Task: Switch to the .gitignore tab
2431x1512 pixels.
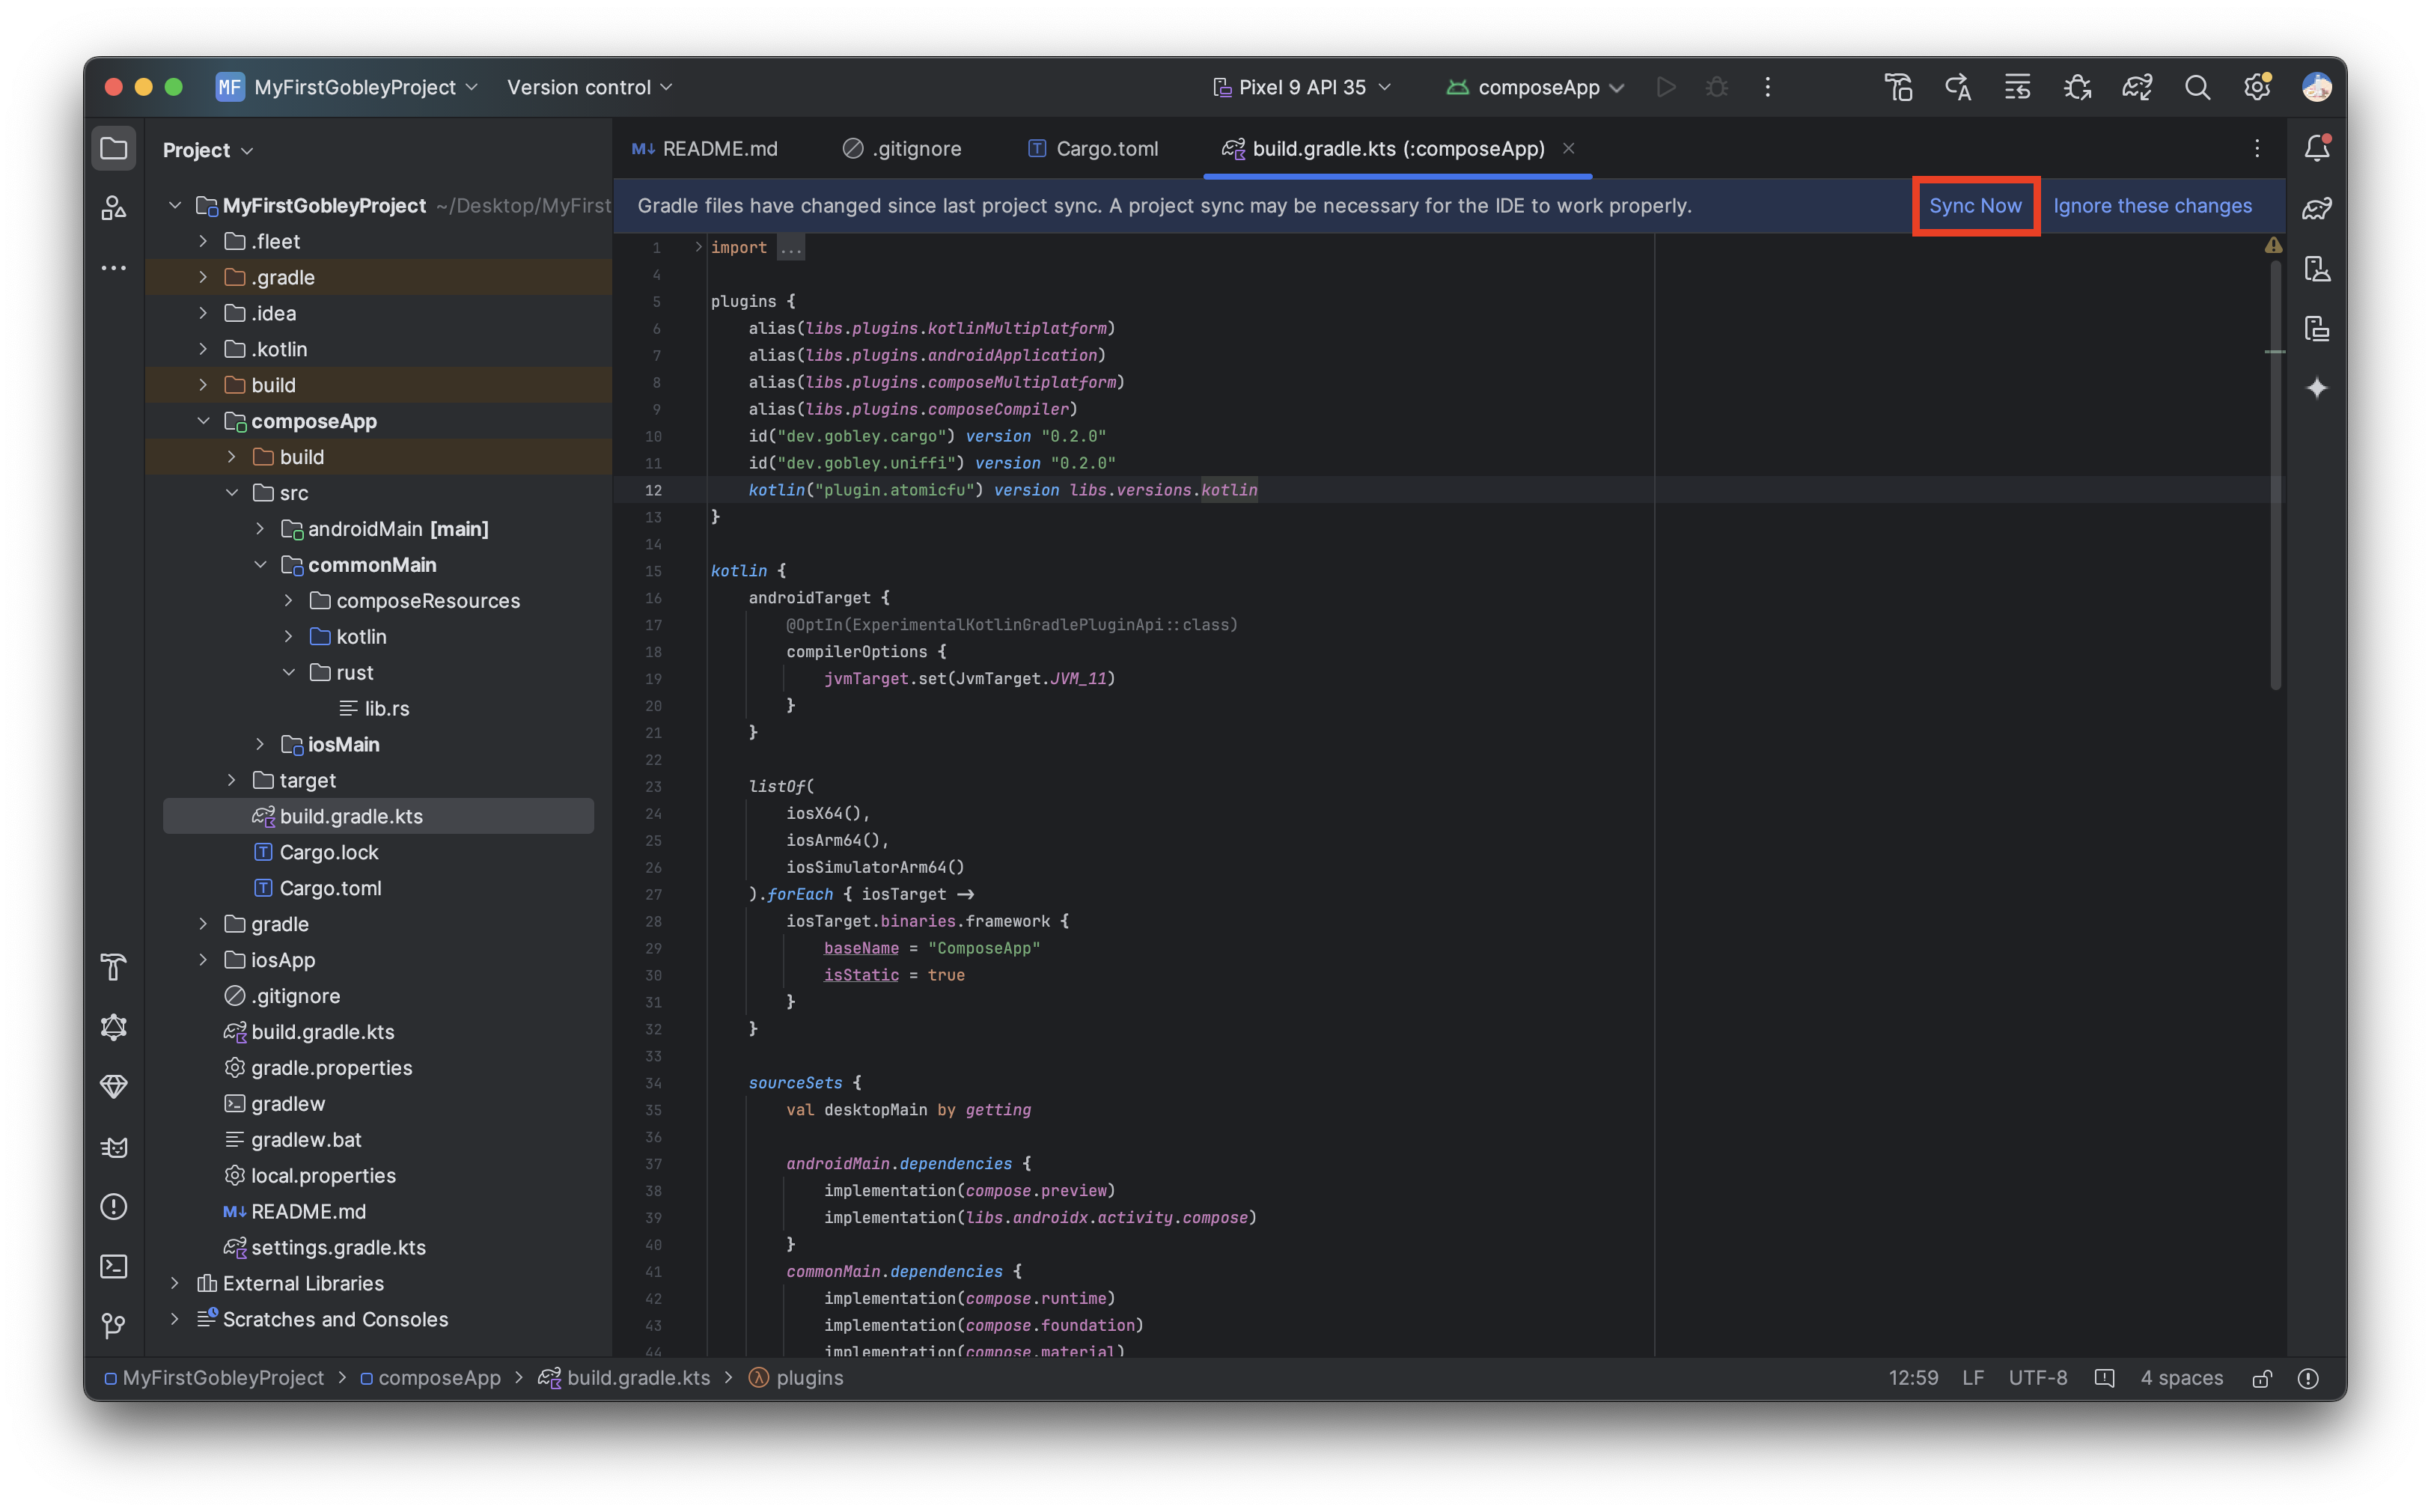Action: pyautogui.click(x=902, y=148)
